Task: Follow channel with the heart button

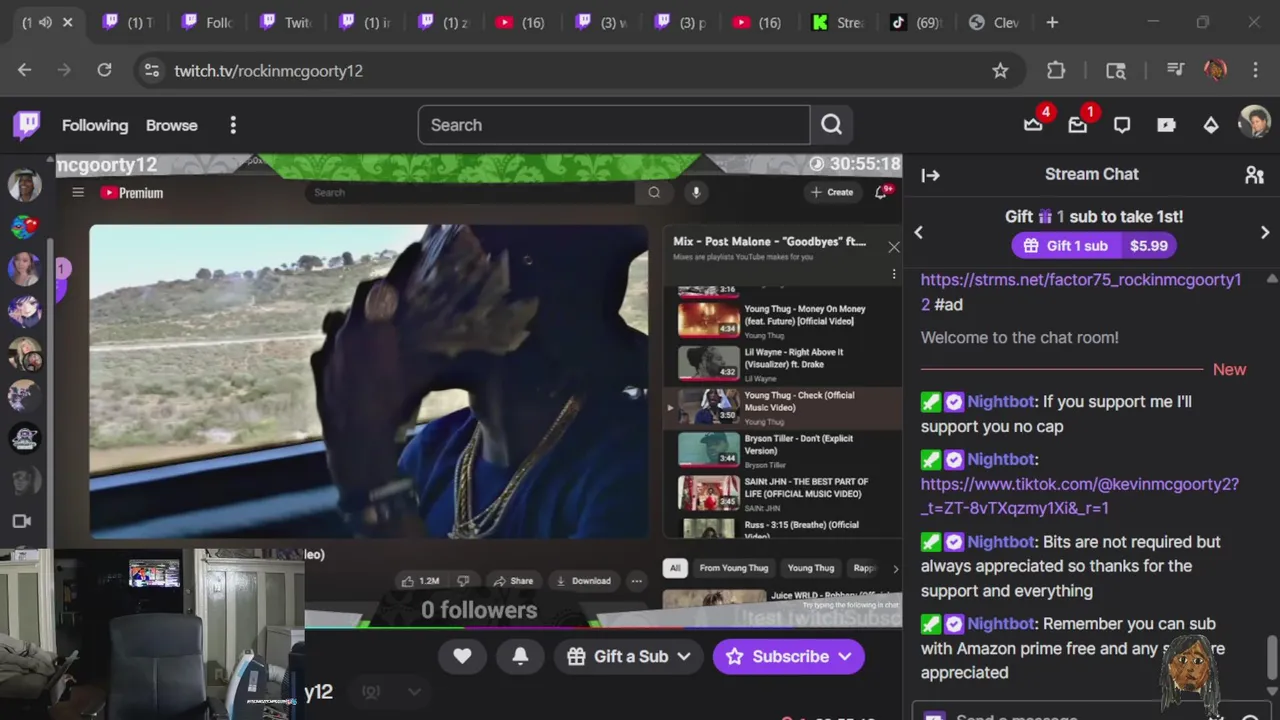Action: [462, 656]
